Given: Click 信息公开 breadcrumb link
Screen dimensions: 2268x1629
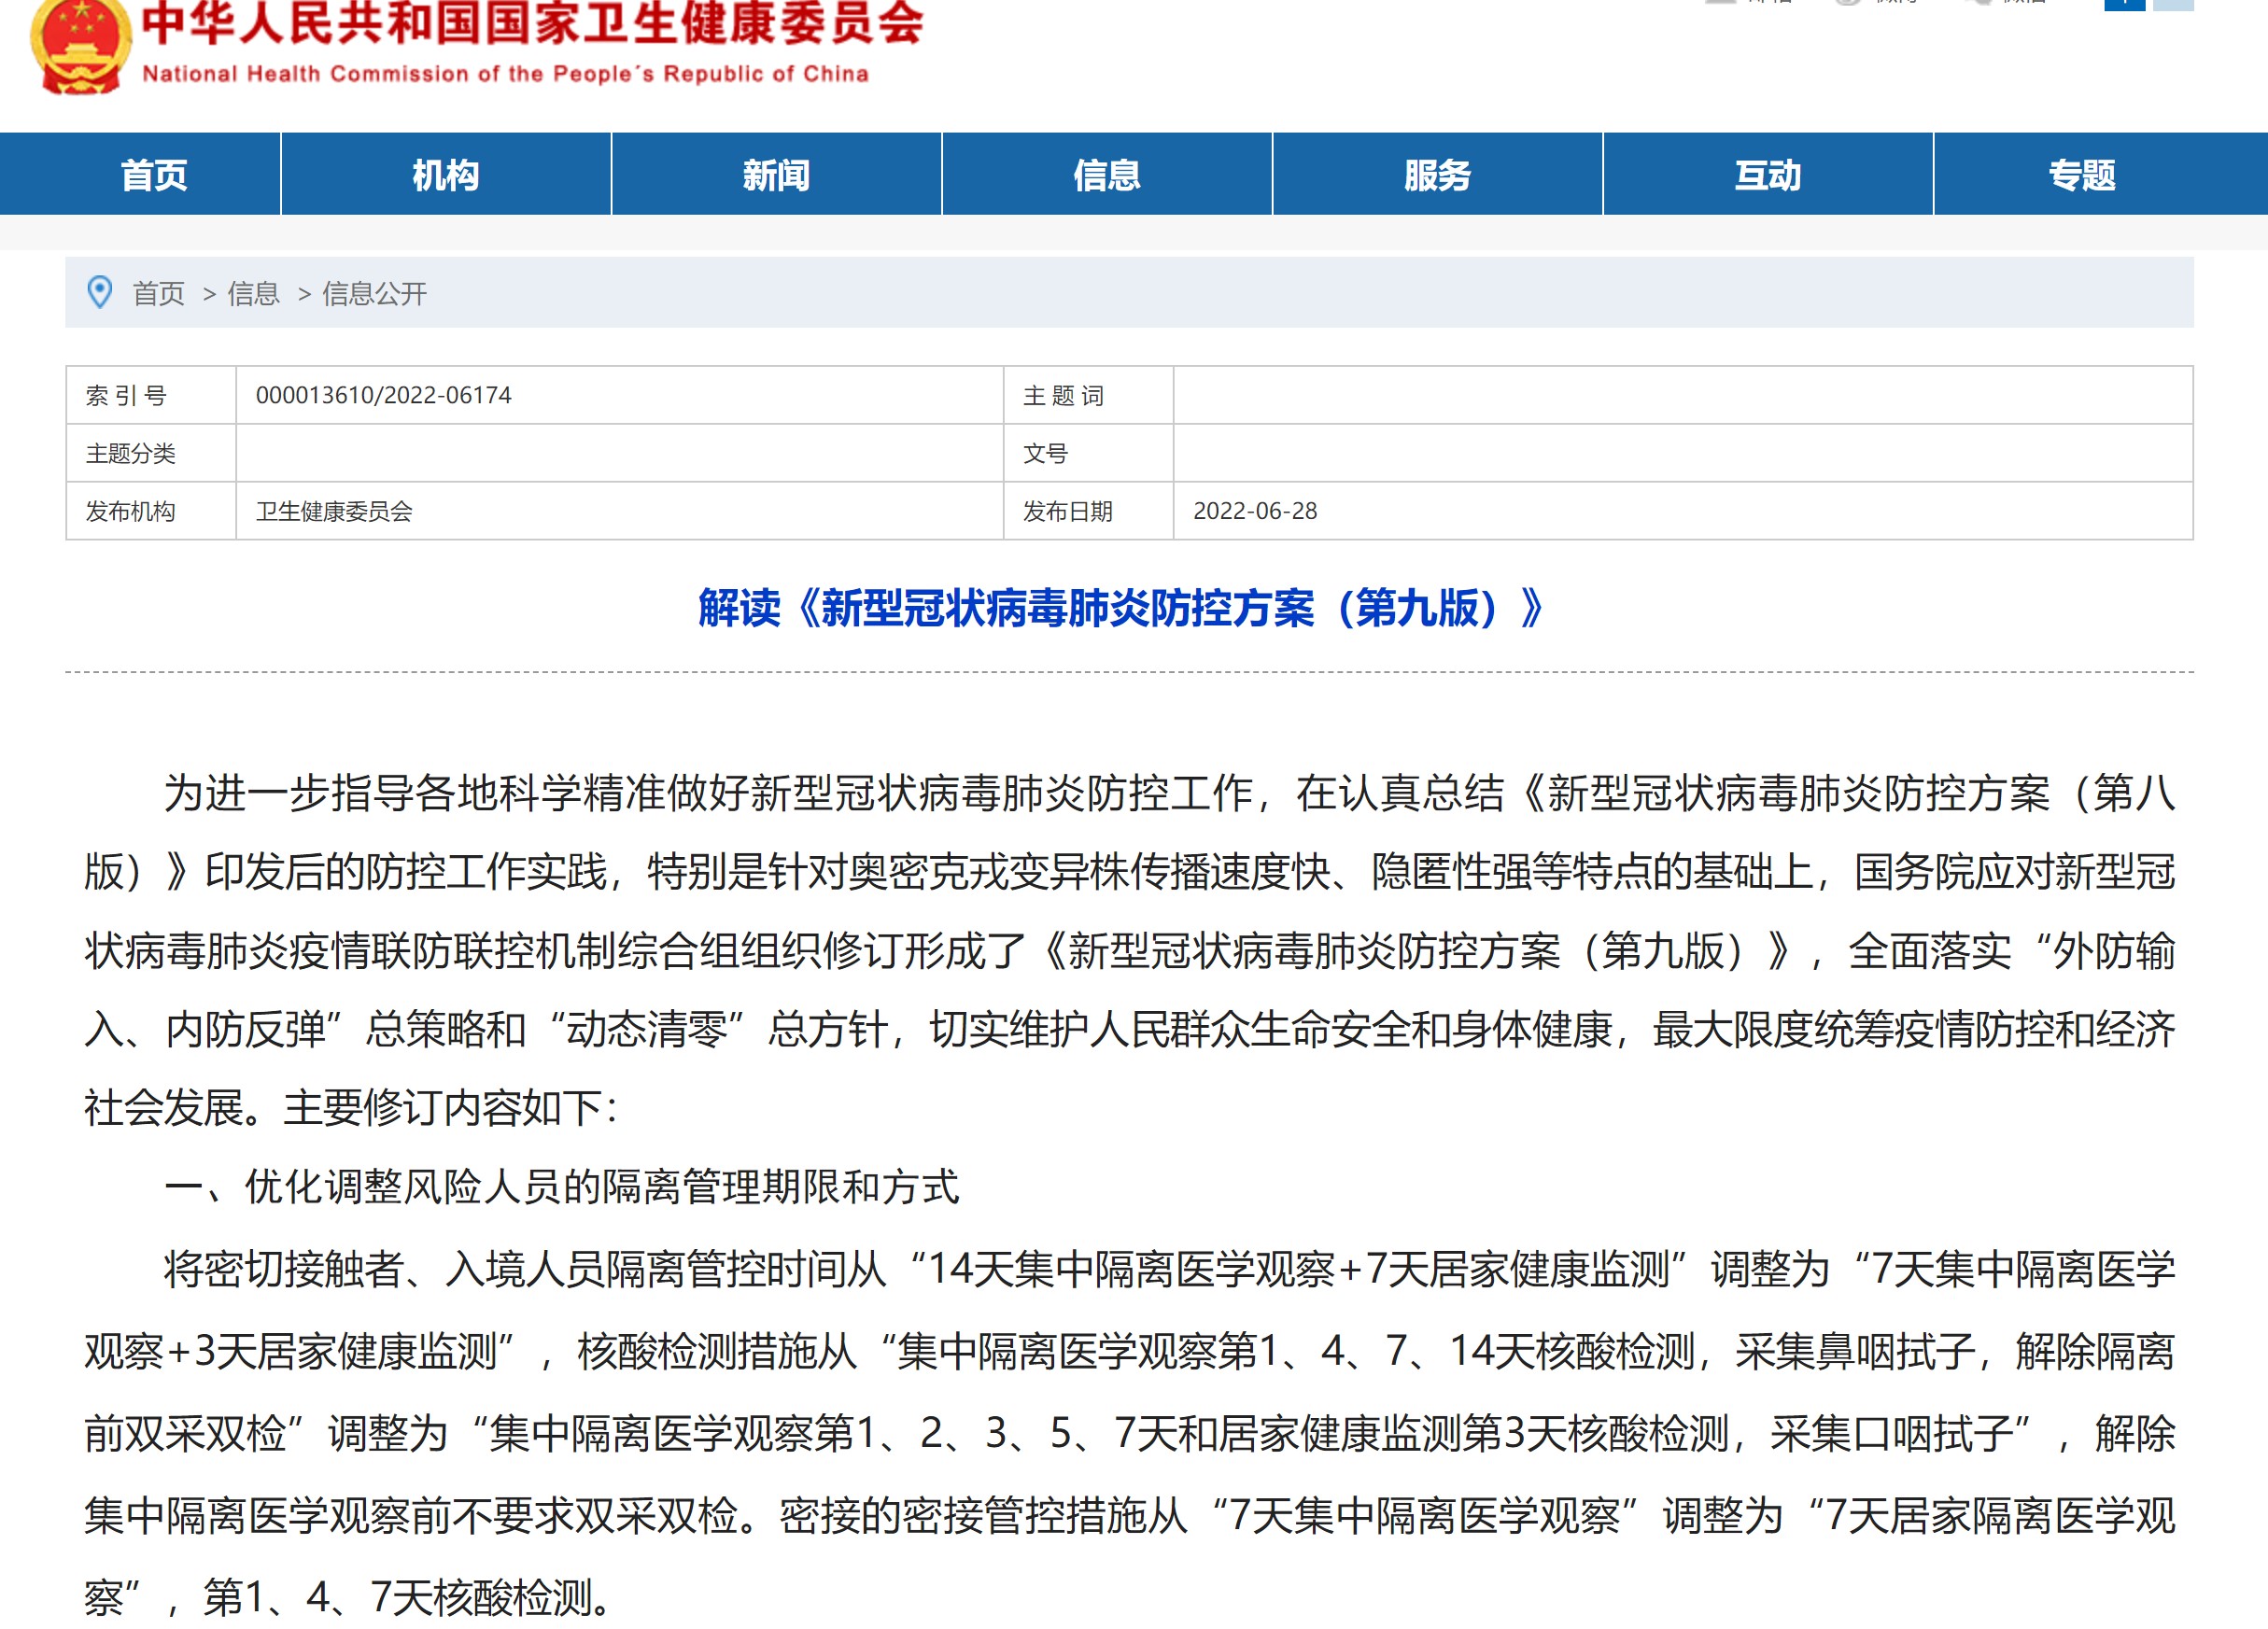Looking at the screenshot, I should (x=374, y=293).
